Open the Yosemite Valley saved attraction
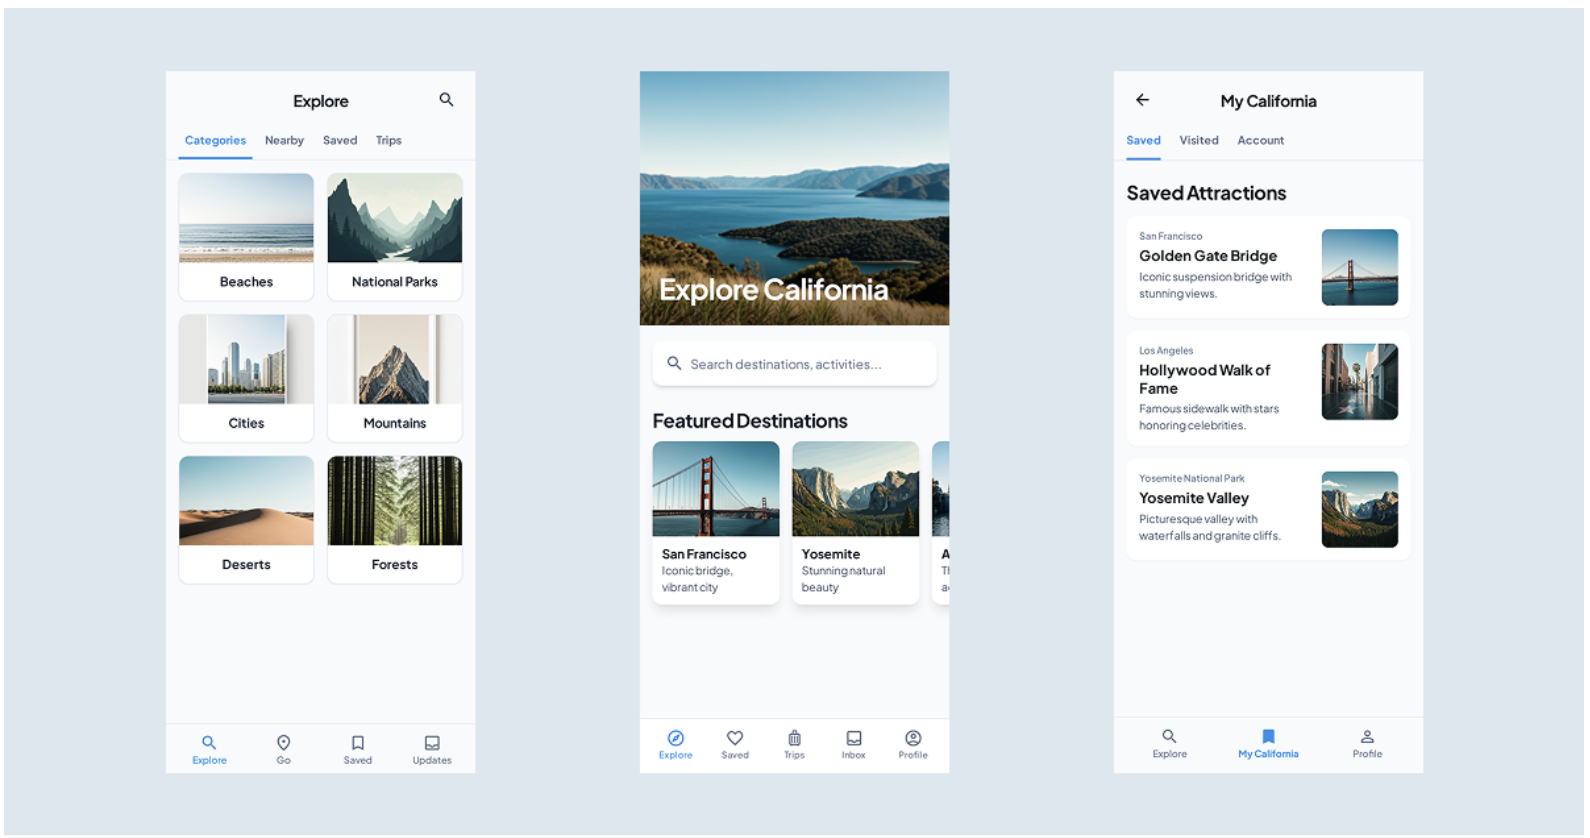 [x=1268, y=509]
